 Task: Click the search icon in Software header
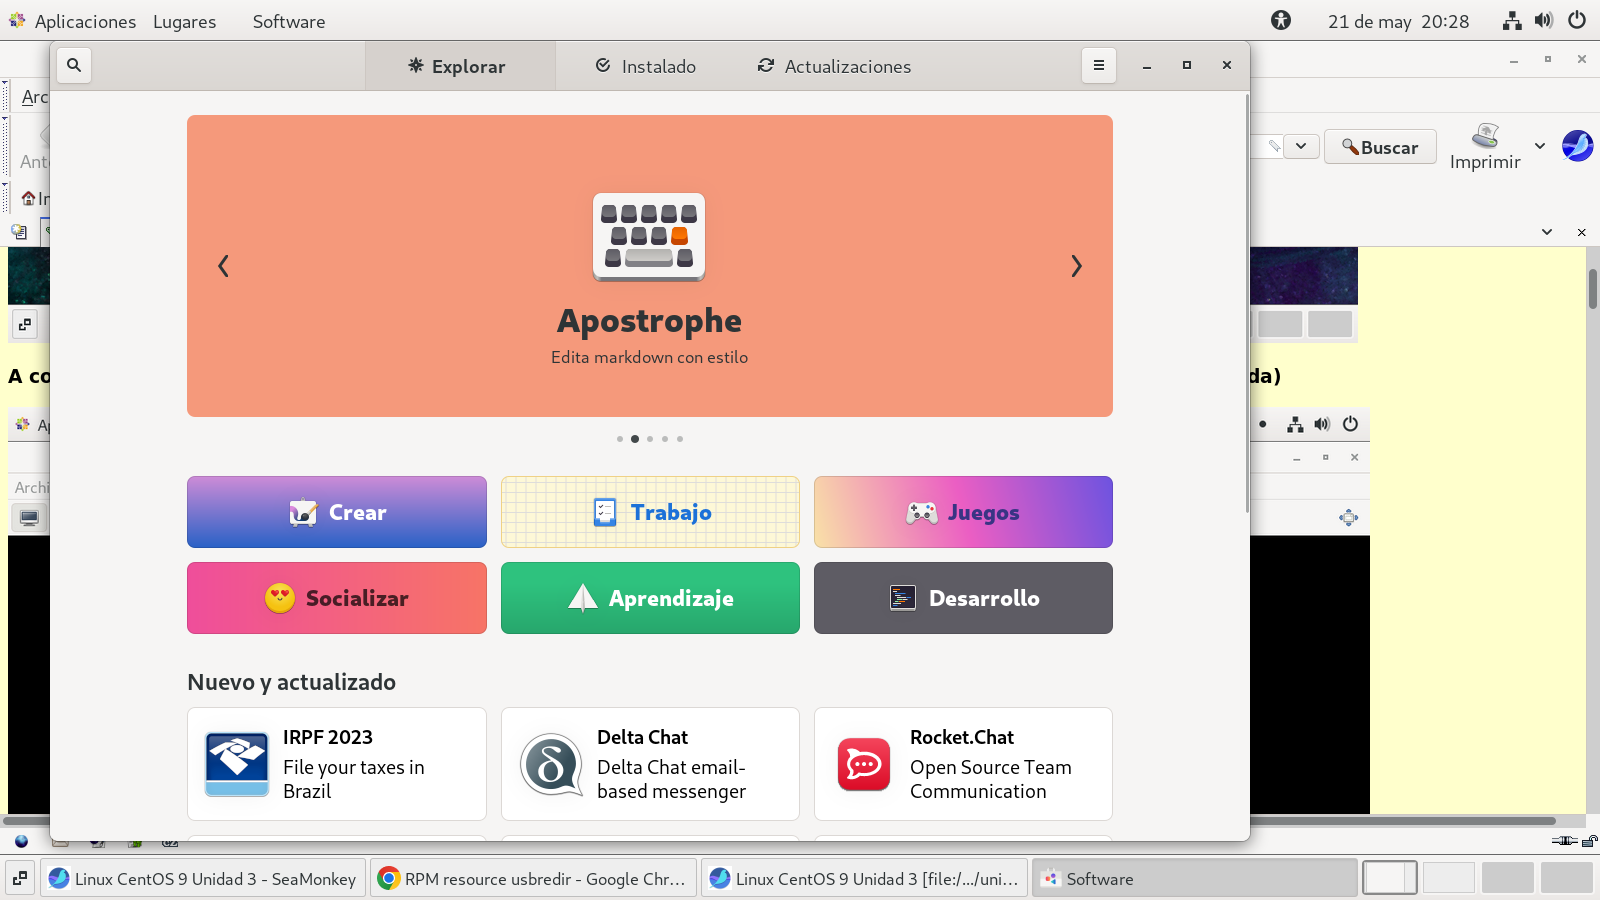[74, 66]
